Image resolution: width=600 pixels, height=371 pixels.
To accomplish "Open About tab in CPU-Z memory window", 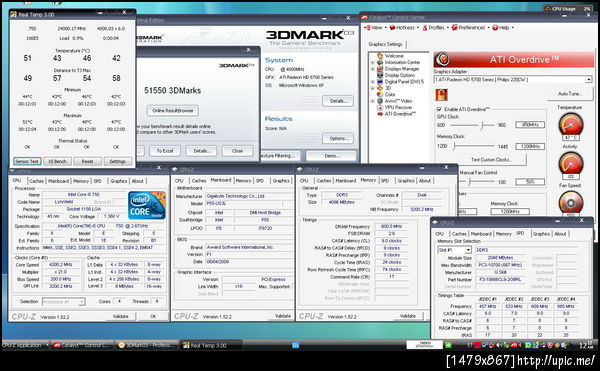I will pos(425,181).
